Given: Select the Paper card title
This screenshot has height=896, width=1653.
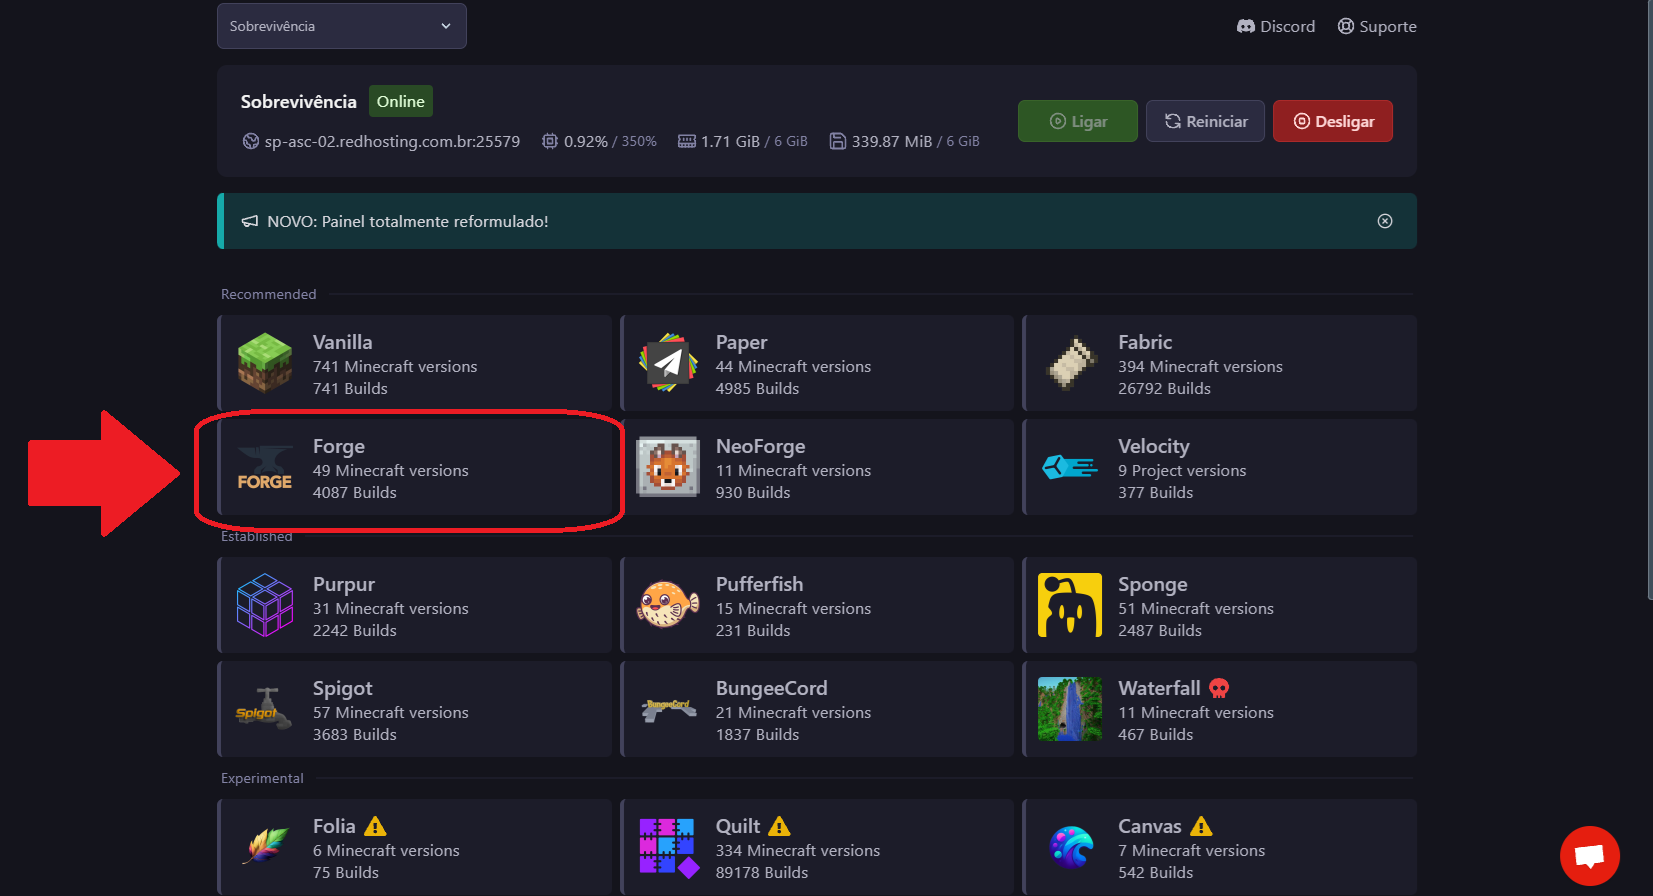Looking at the screenshot, I should 741,342.
